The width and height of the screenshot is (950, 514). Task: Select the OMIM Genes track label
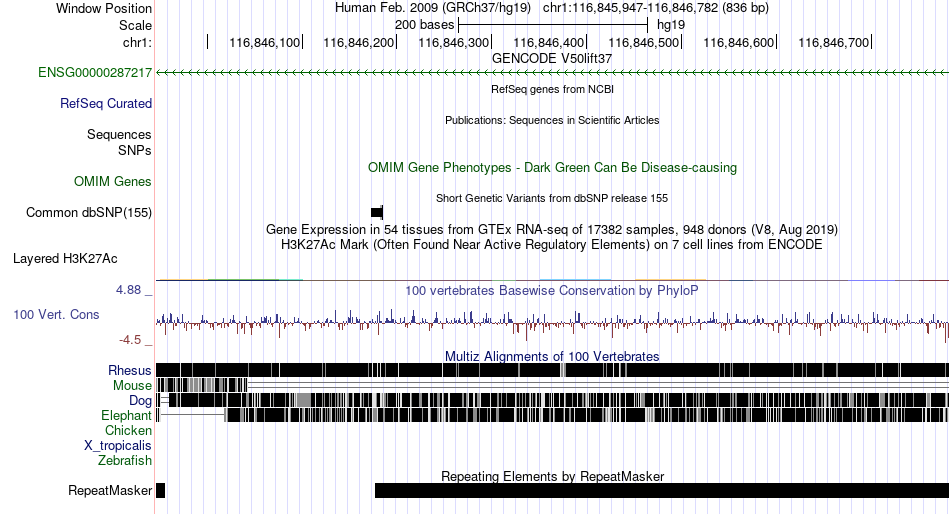(x=113, y=181)
